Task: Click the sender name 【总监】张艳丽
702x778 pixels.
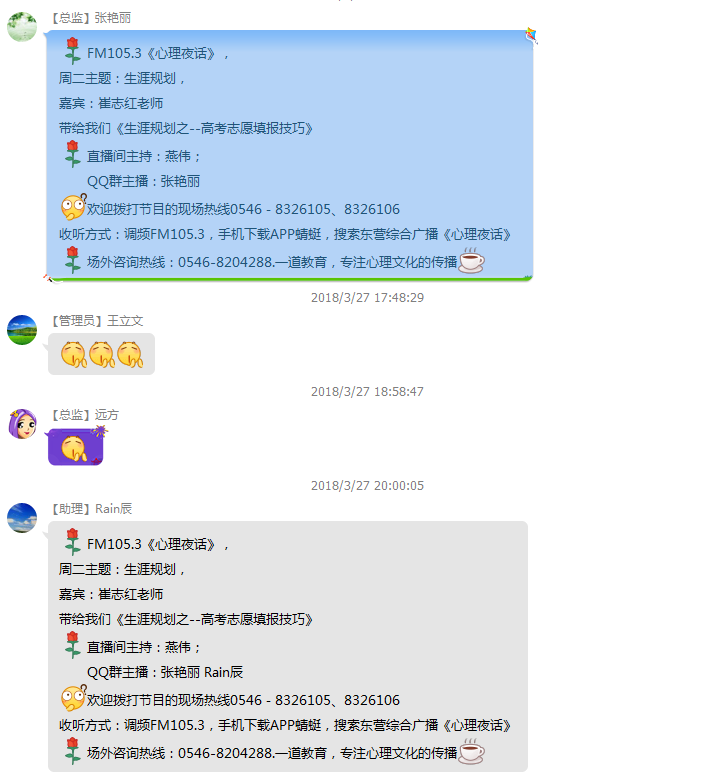Action: pyautogui.click(x=90, y=18)
